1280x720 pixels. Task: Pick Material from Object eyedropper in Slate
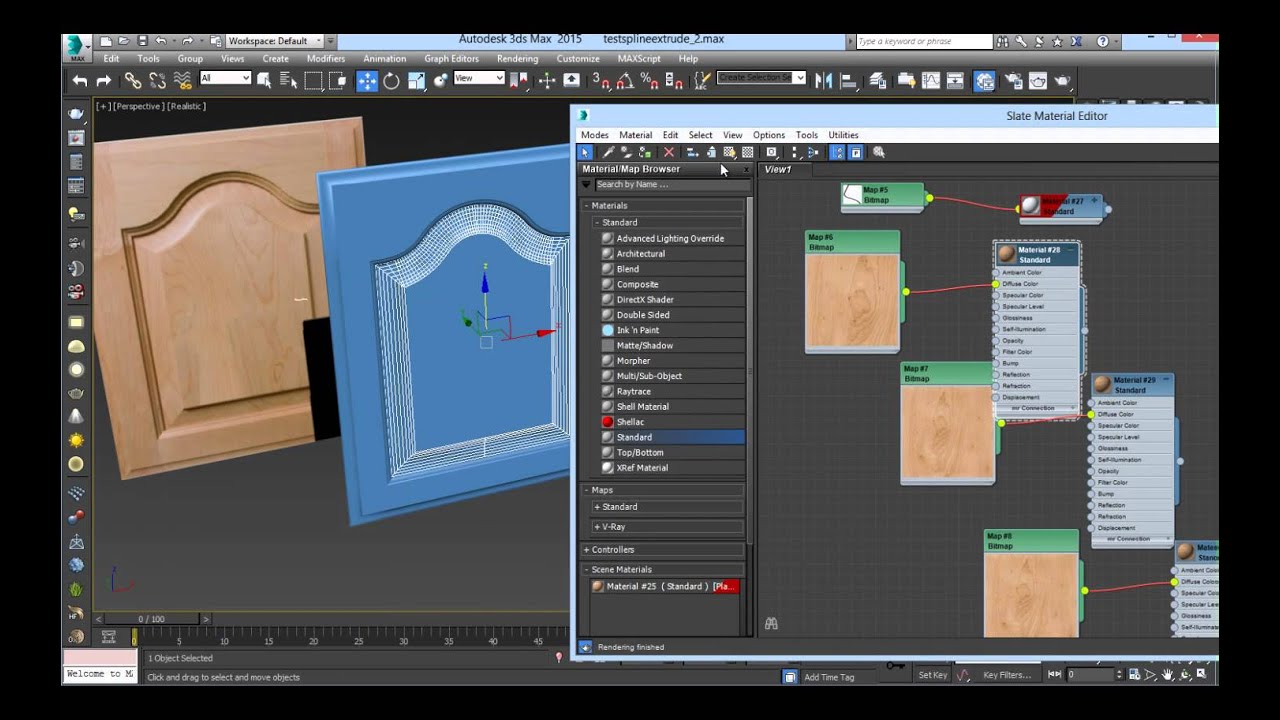click(607, 152)
